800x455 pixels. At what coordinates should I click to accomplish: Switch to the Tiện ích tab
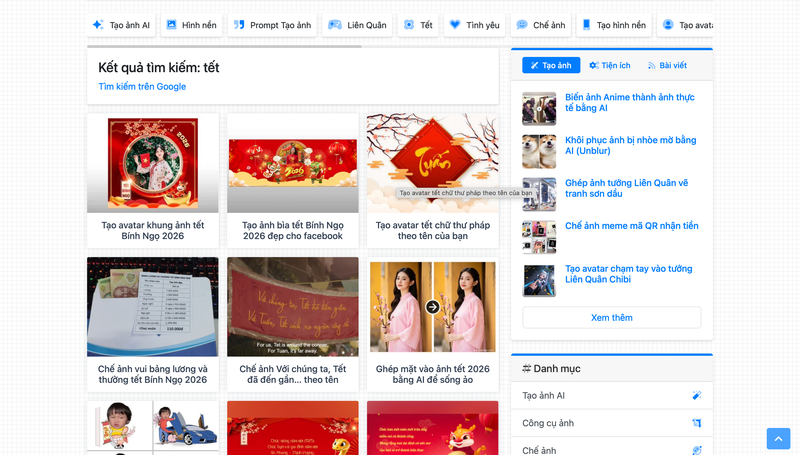coord(610,65)
